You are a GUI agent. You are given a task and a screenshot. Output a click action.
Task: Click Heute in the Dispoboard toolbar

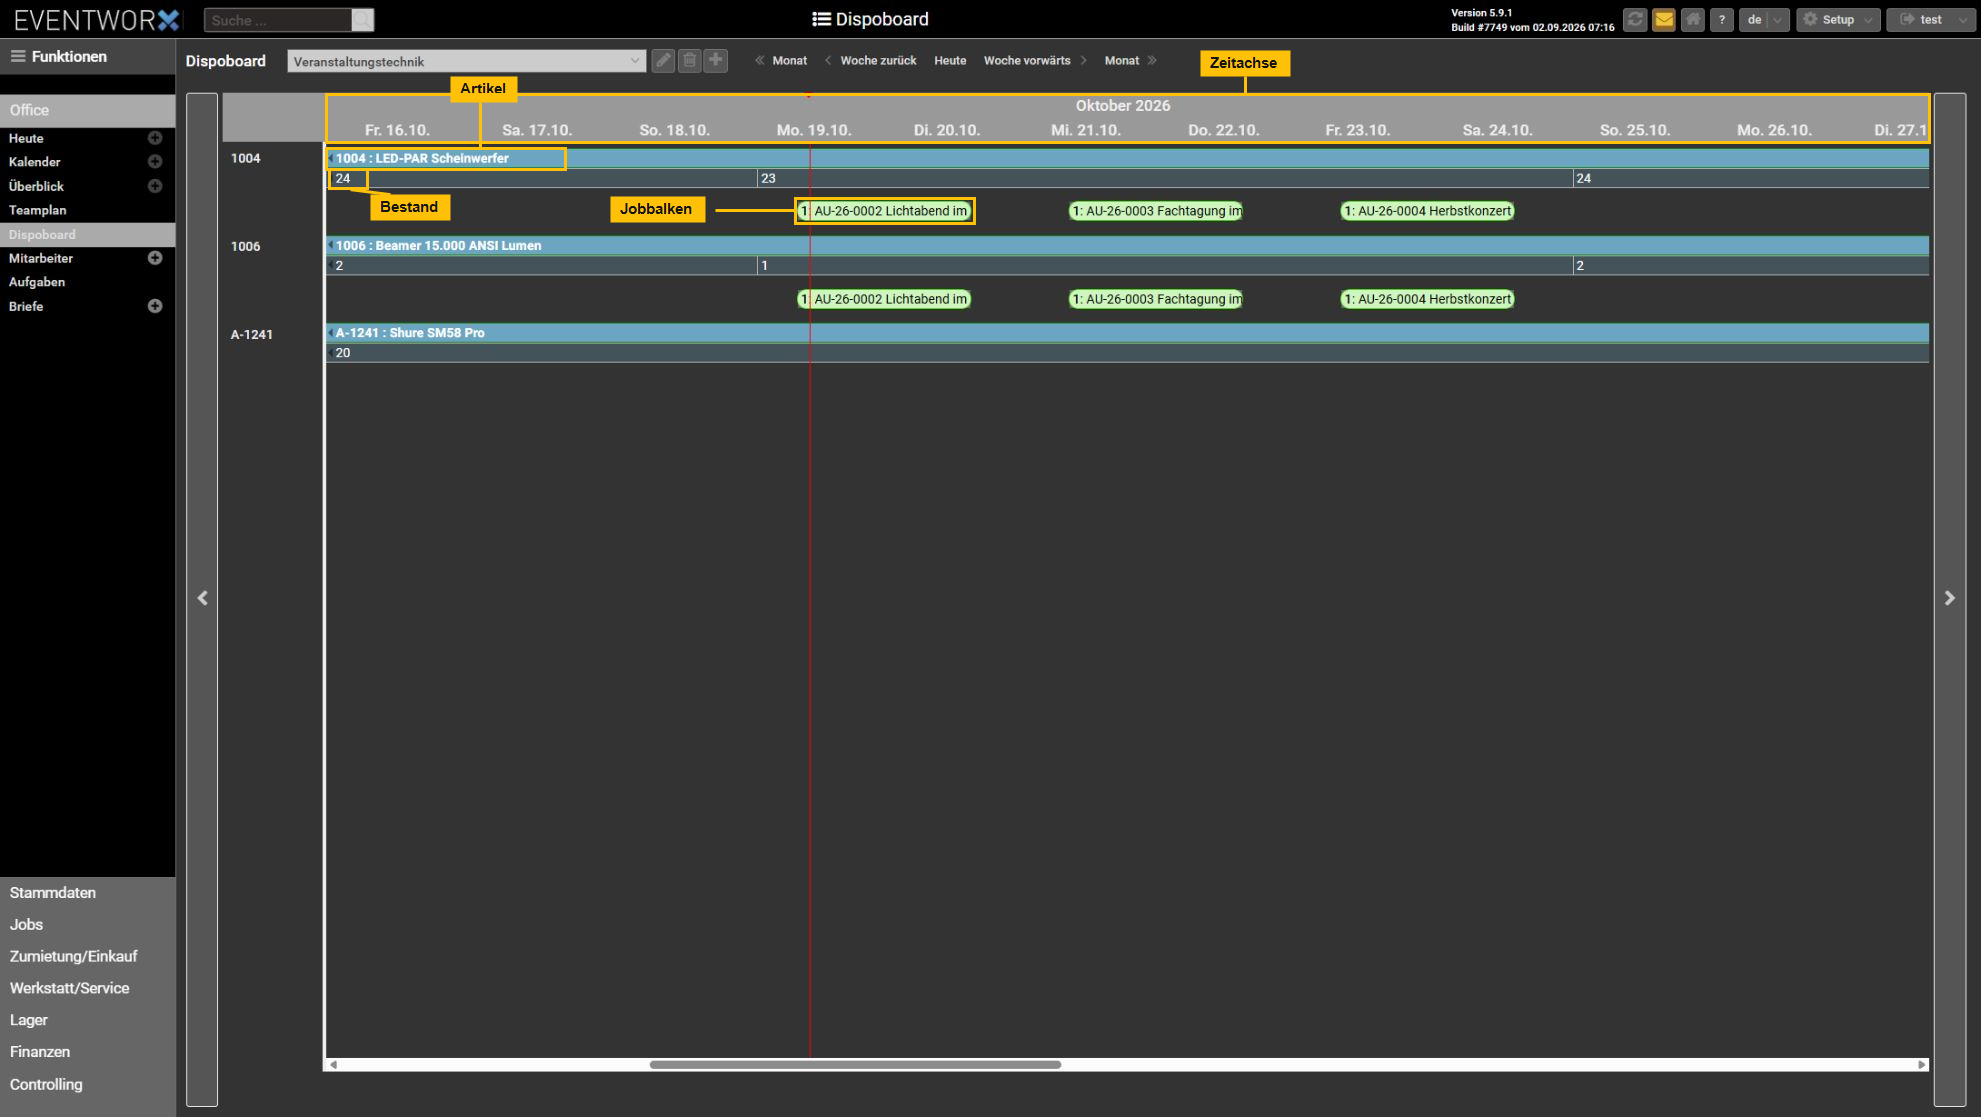(x=950, y=61)
